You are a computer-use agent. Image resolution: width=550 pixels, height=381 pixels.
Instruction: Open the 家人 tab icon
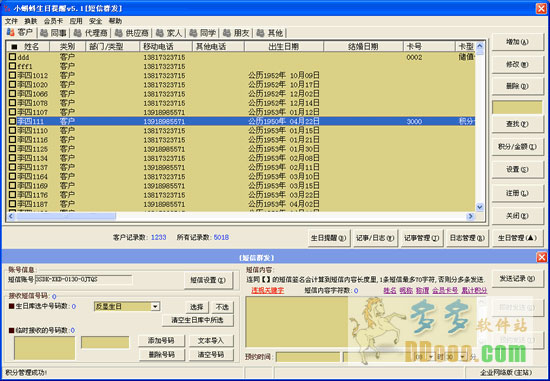[x=160, y=33]
